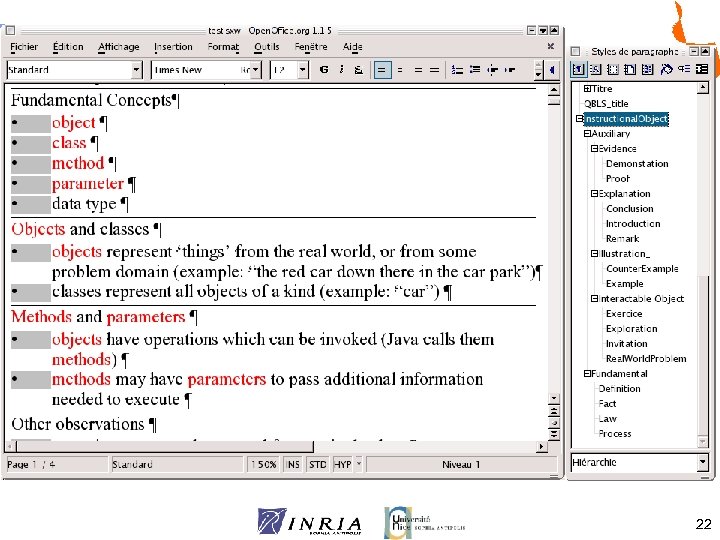720x540 pixels.
Task: Click the 150% zoom status field
Action: point(264,464)
